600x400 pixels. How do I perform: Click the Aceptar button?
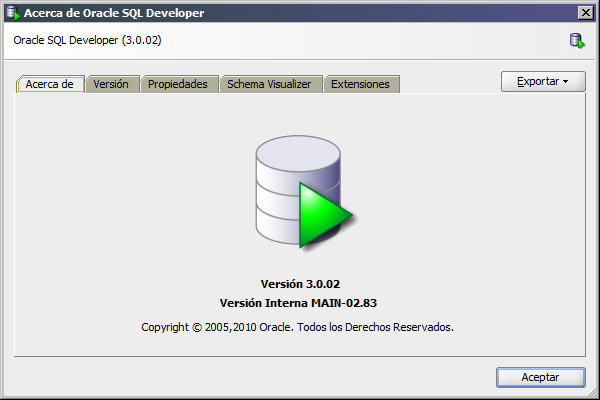(x=540, y=377)
